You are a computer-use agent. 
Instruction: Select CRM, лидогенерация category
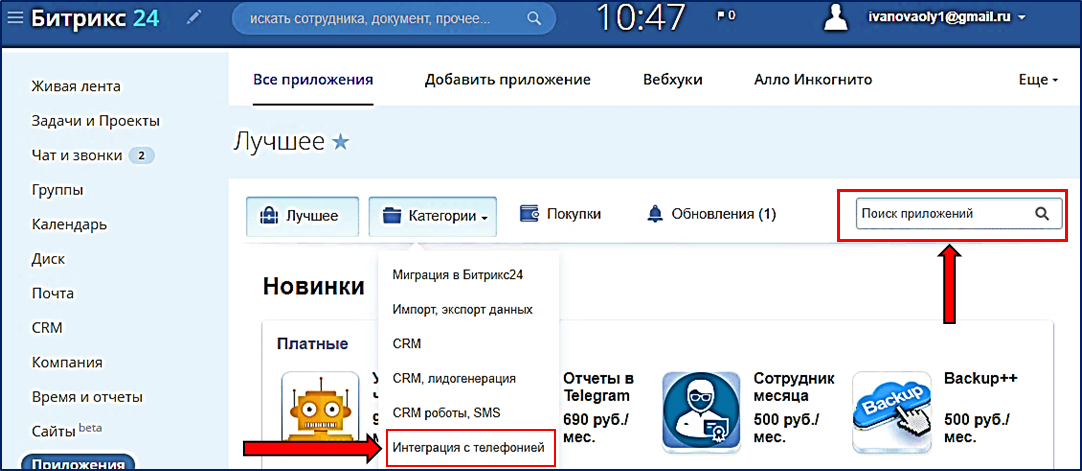[453, 379]
